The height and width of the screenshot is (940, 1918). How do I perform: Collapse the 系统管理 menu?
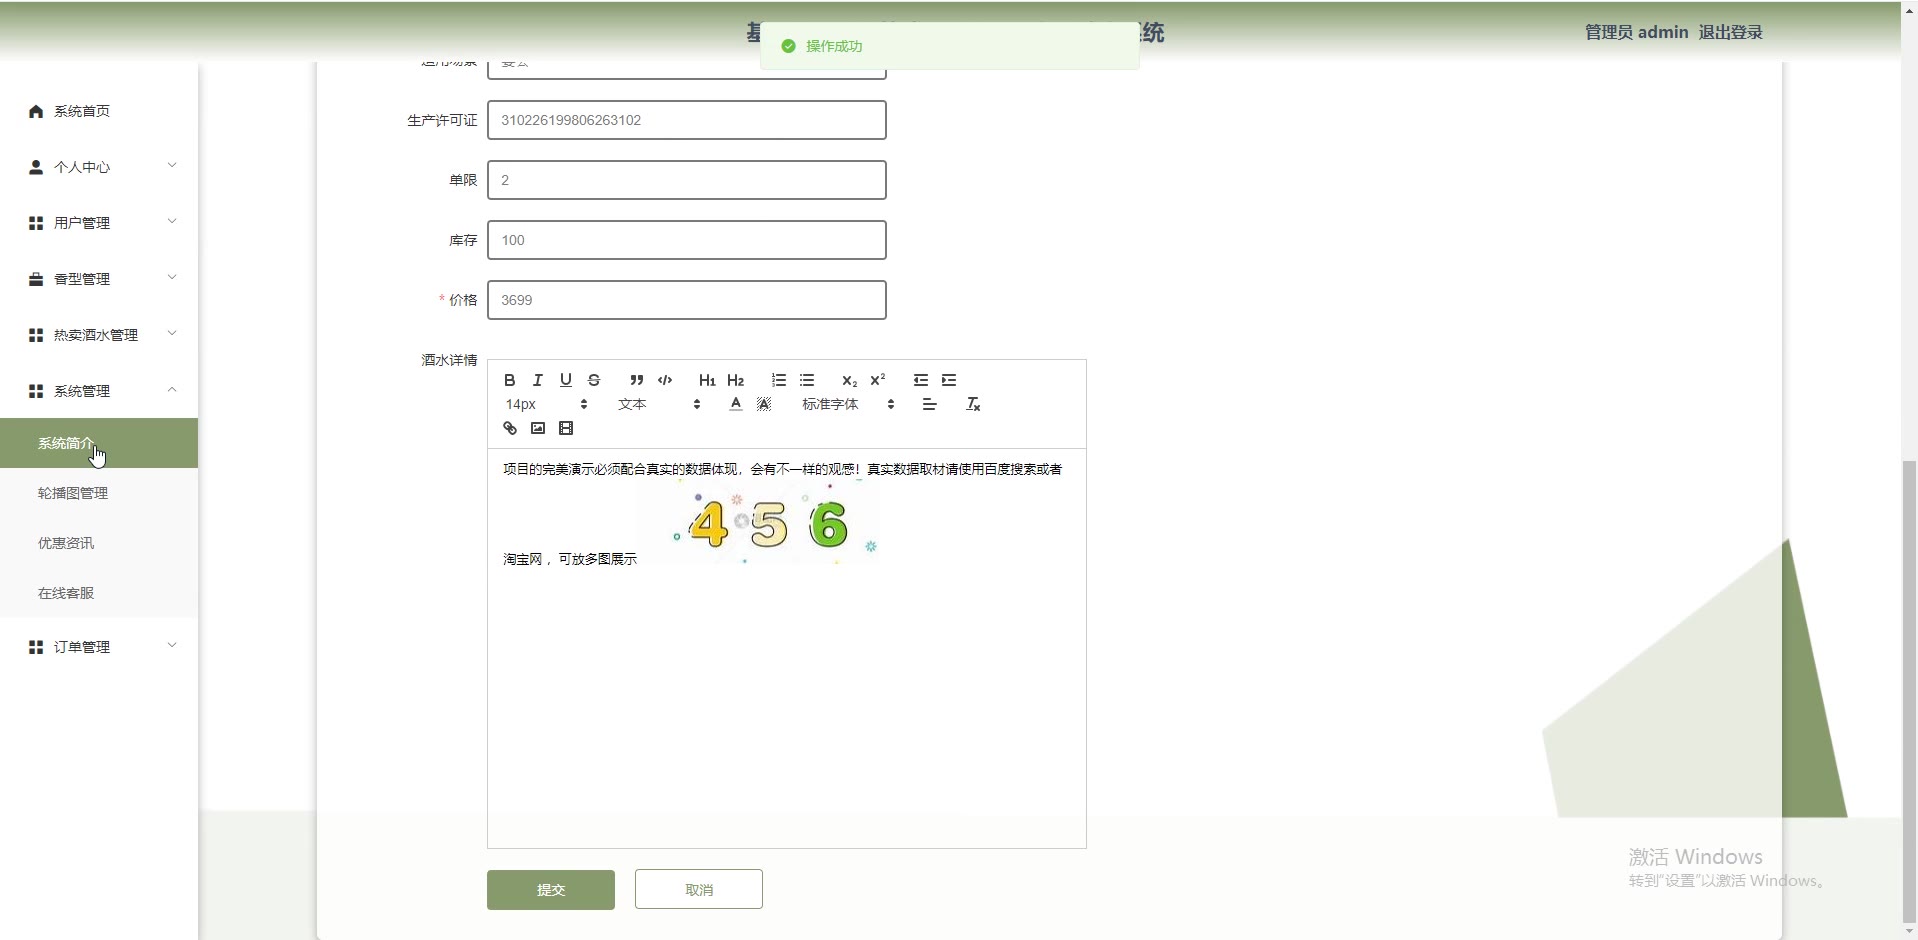[x=99, y=391]
